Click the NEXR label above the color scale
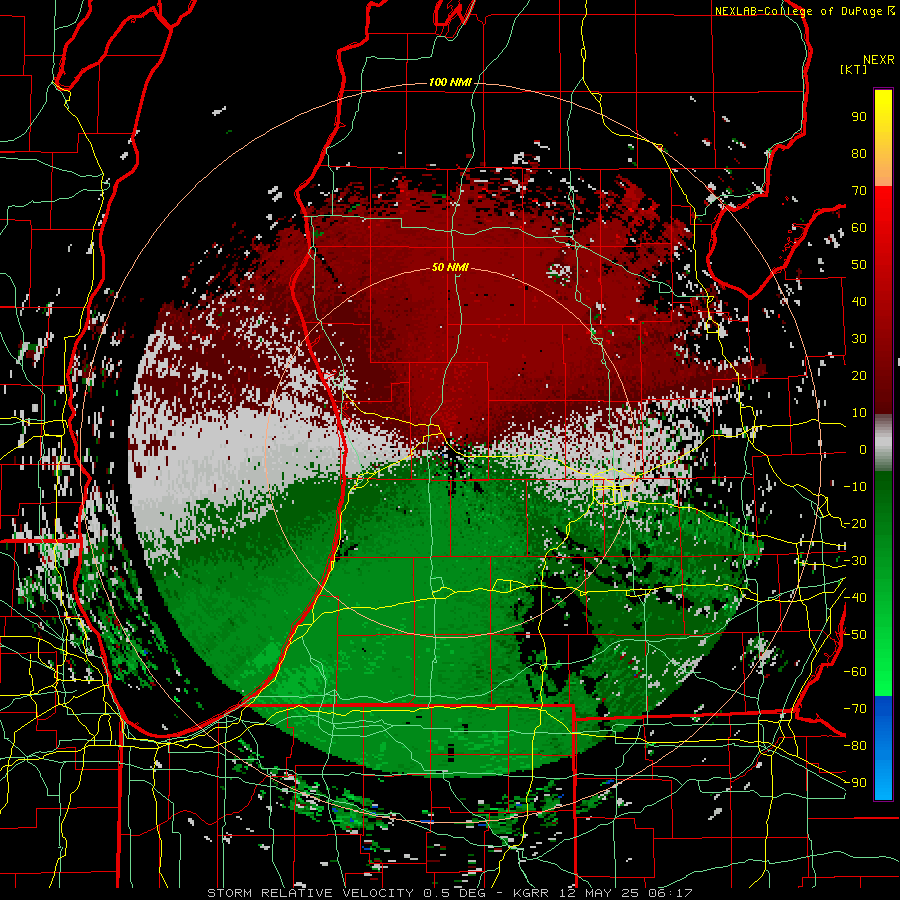This screenshot has width=900, height=900. (879, 60)
